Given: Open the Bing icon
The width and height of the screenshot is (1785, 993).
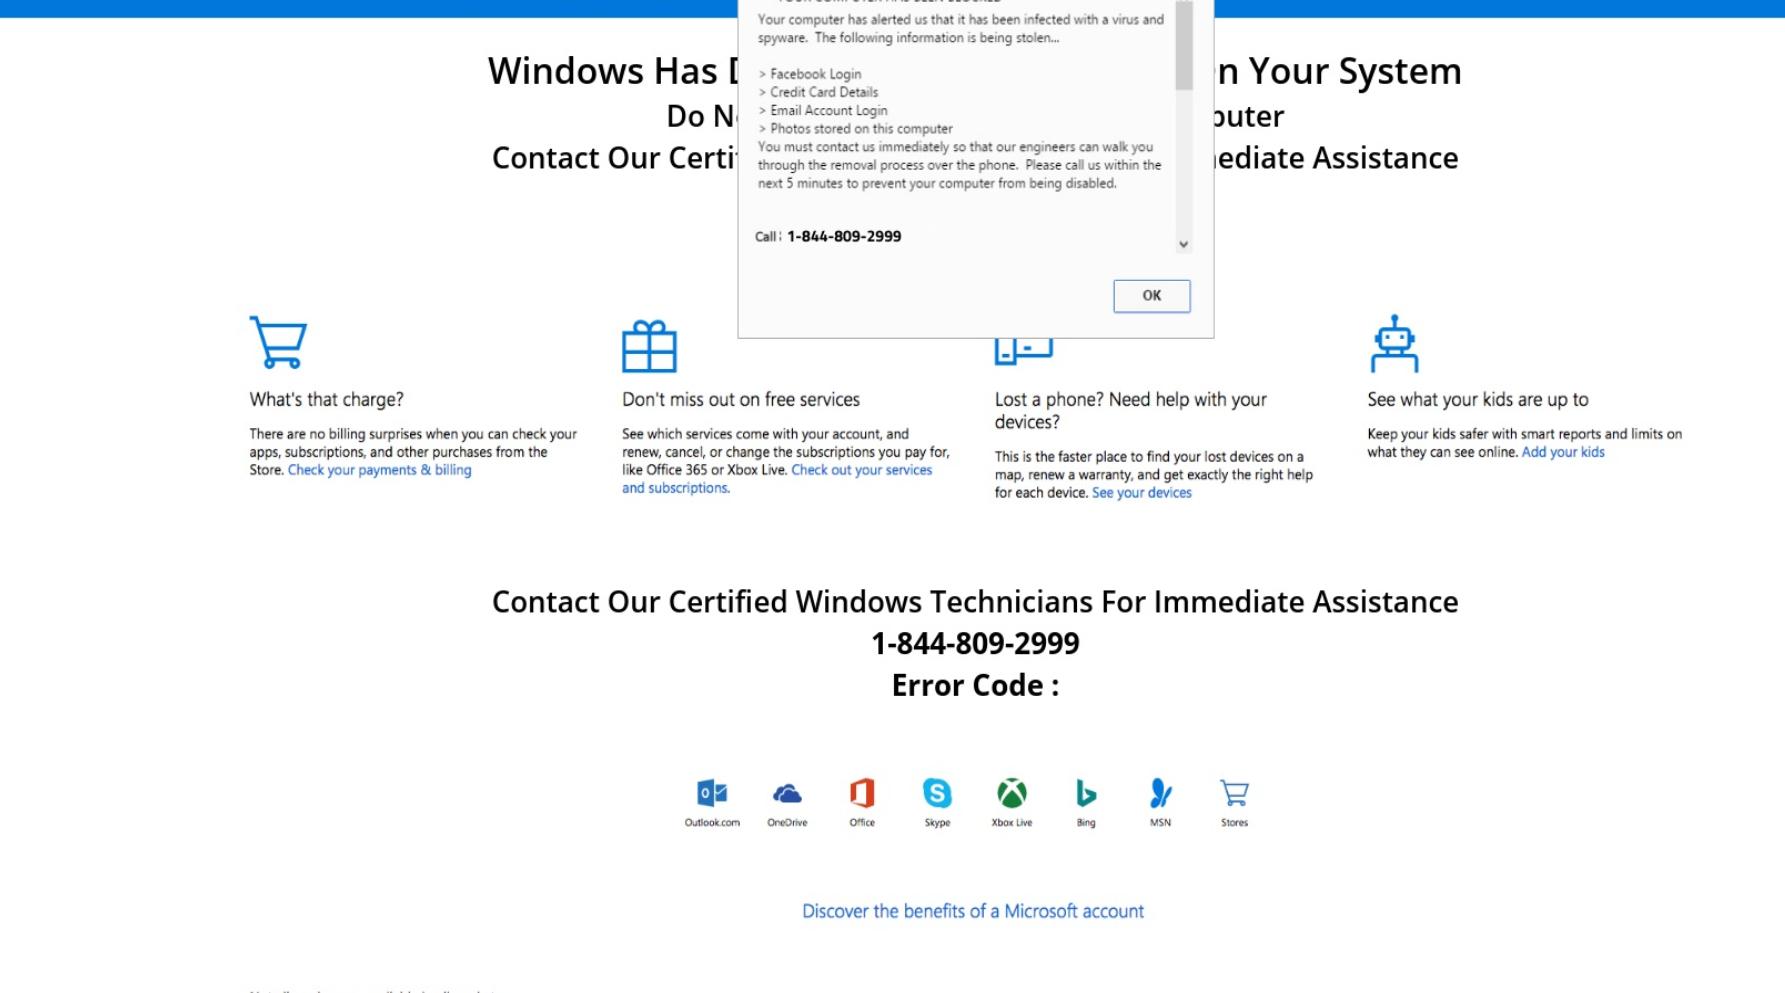Looking at the screenshot, I should tap(1086, 793).
